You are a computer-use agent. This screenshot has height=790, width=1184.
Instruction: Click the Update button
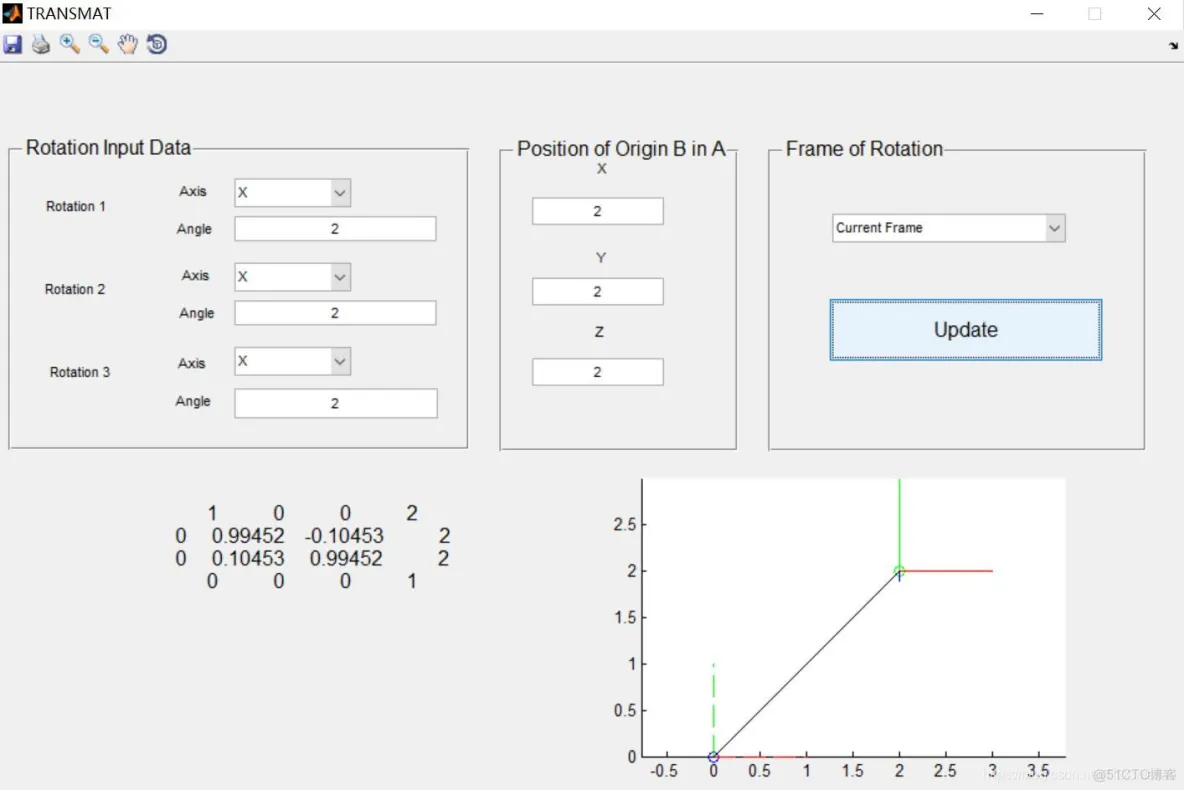point(966,330)
